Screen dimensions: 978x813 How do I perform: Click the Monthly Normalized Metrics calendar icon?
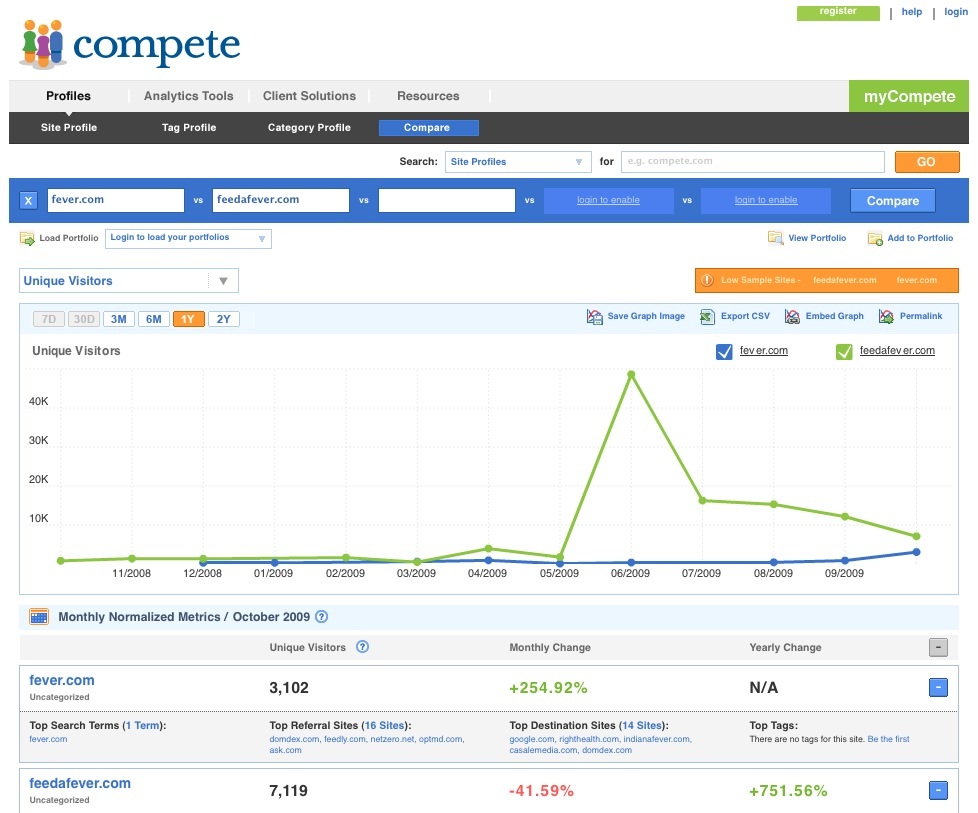coord(39,617)
